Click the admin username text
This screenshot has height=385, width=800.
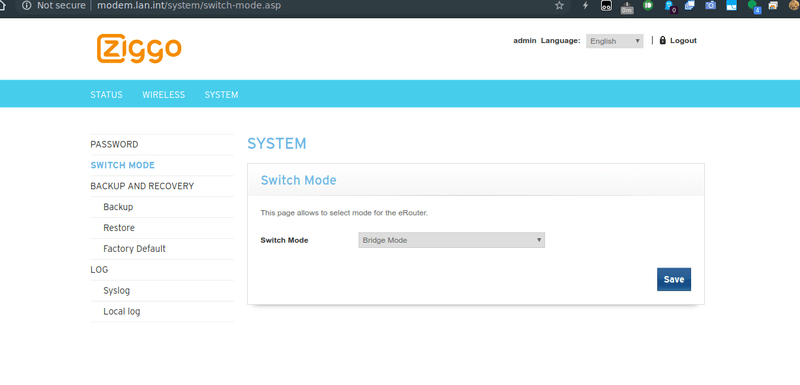point(524,41)
